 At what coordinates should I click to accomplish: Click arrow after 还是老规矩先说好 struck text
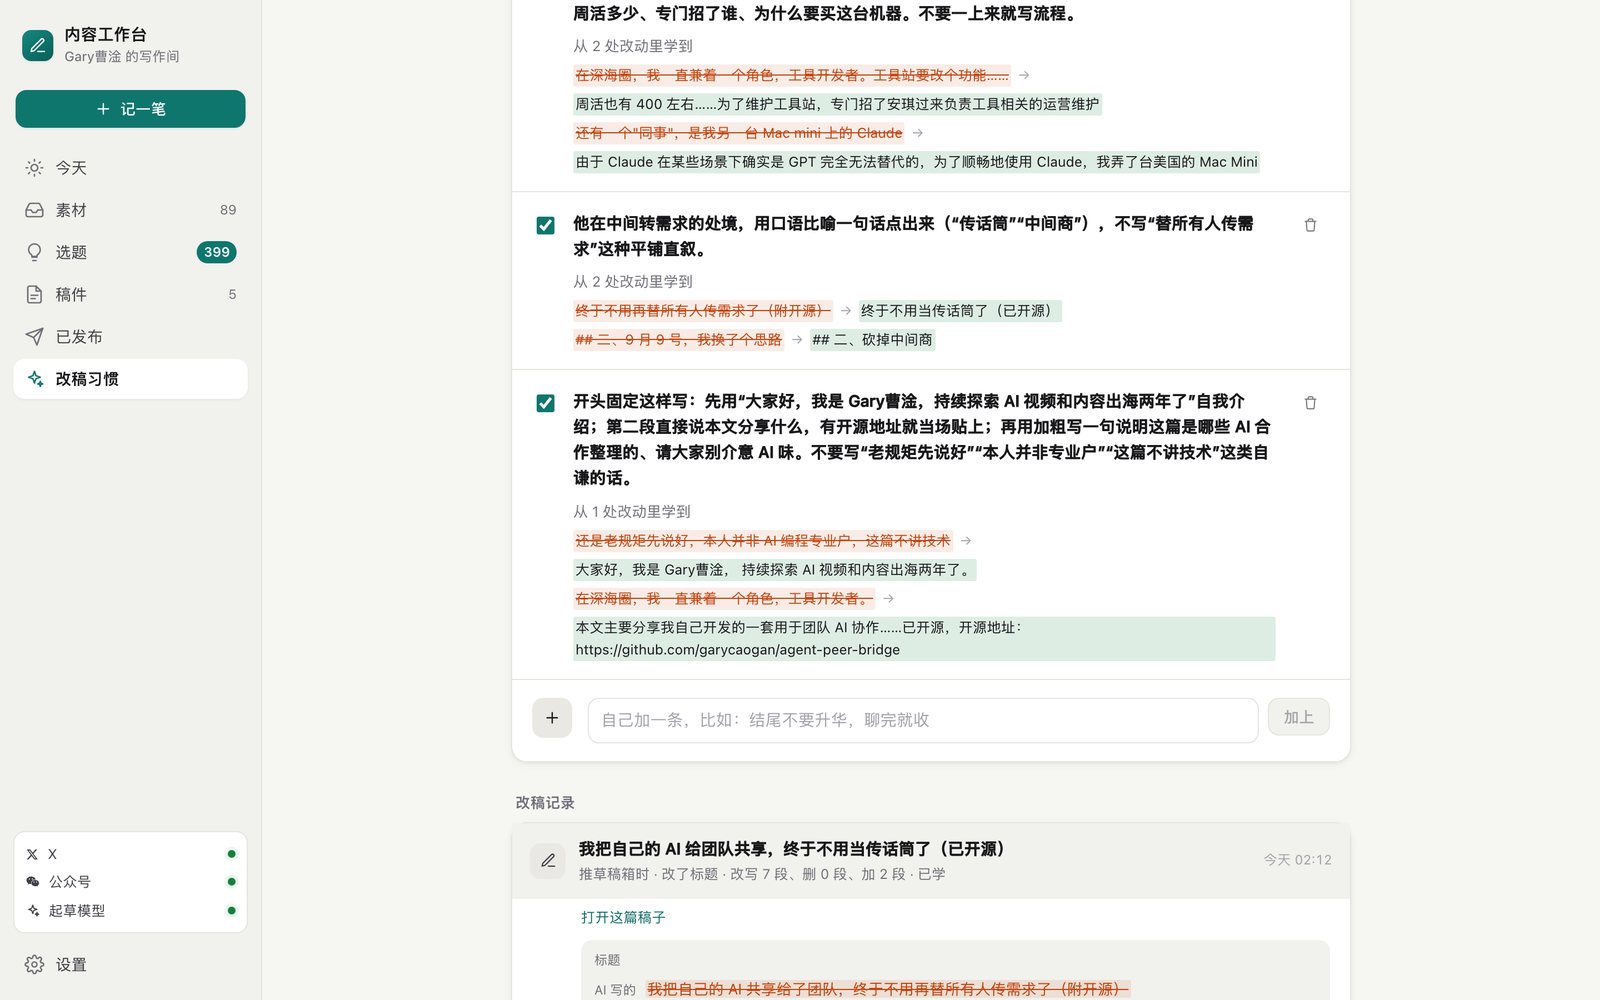(x=966, y=541)
